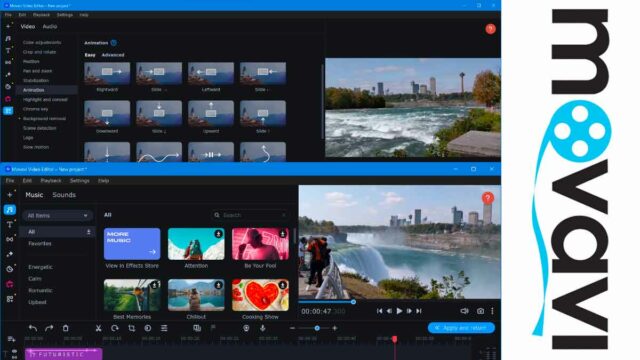640x360 pixels.
Task: Select the Cooking Show music thumbnail
Action: 260,295
